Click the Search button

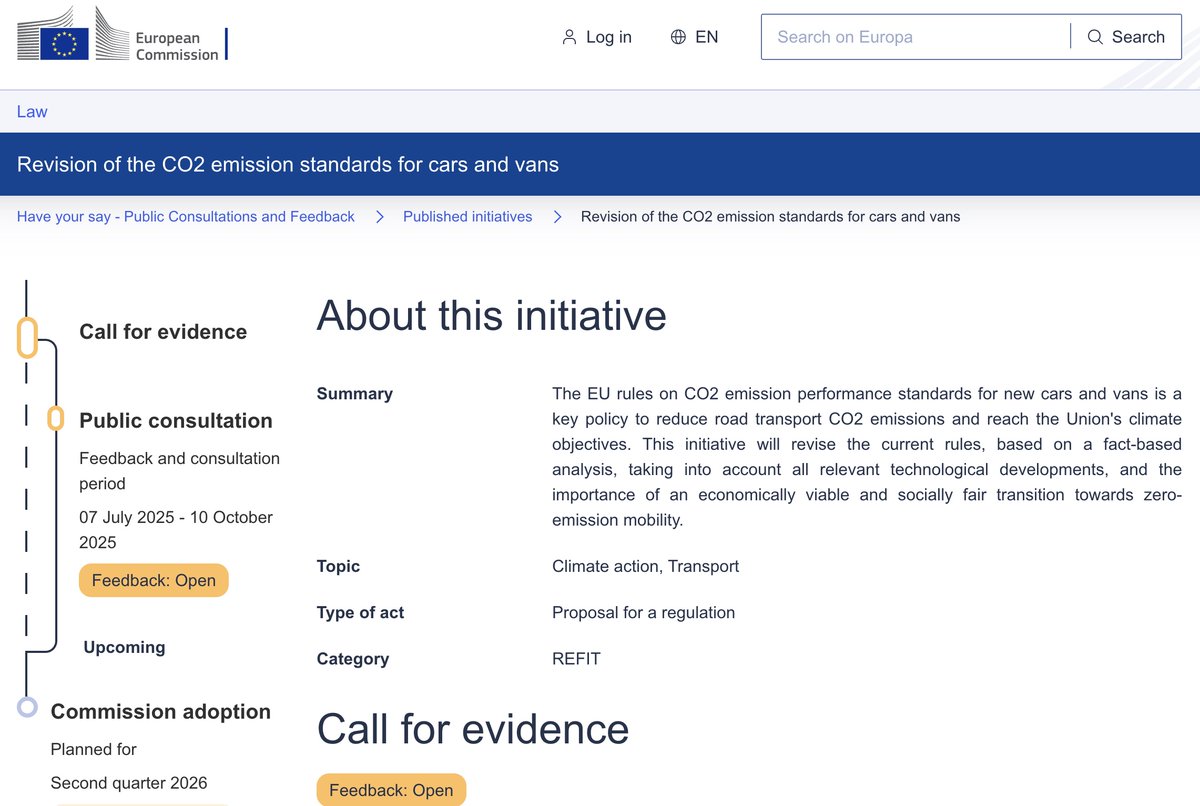(1126, 37)
